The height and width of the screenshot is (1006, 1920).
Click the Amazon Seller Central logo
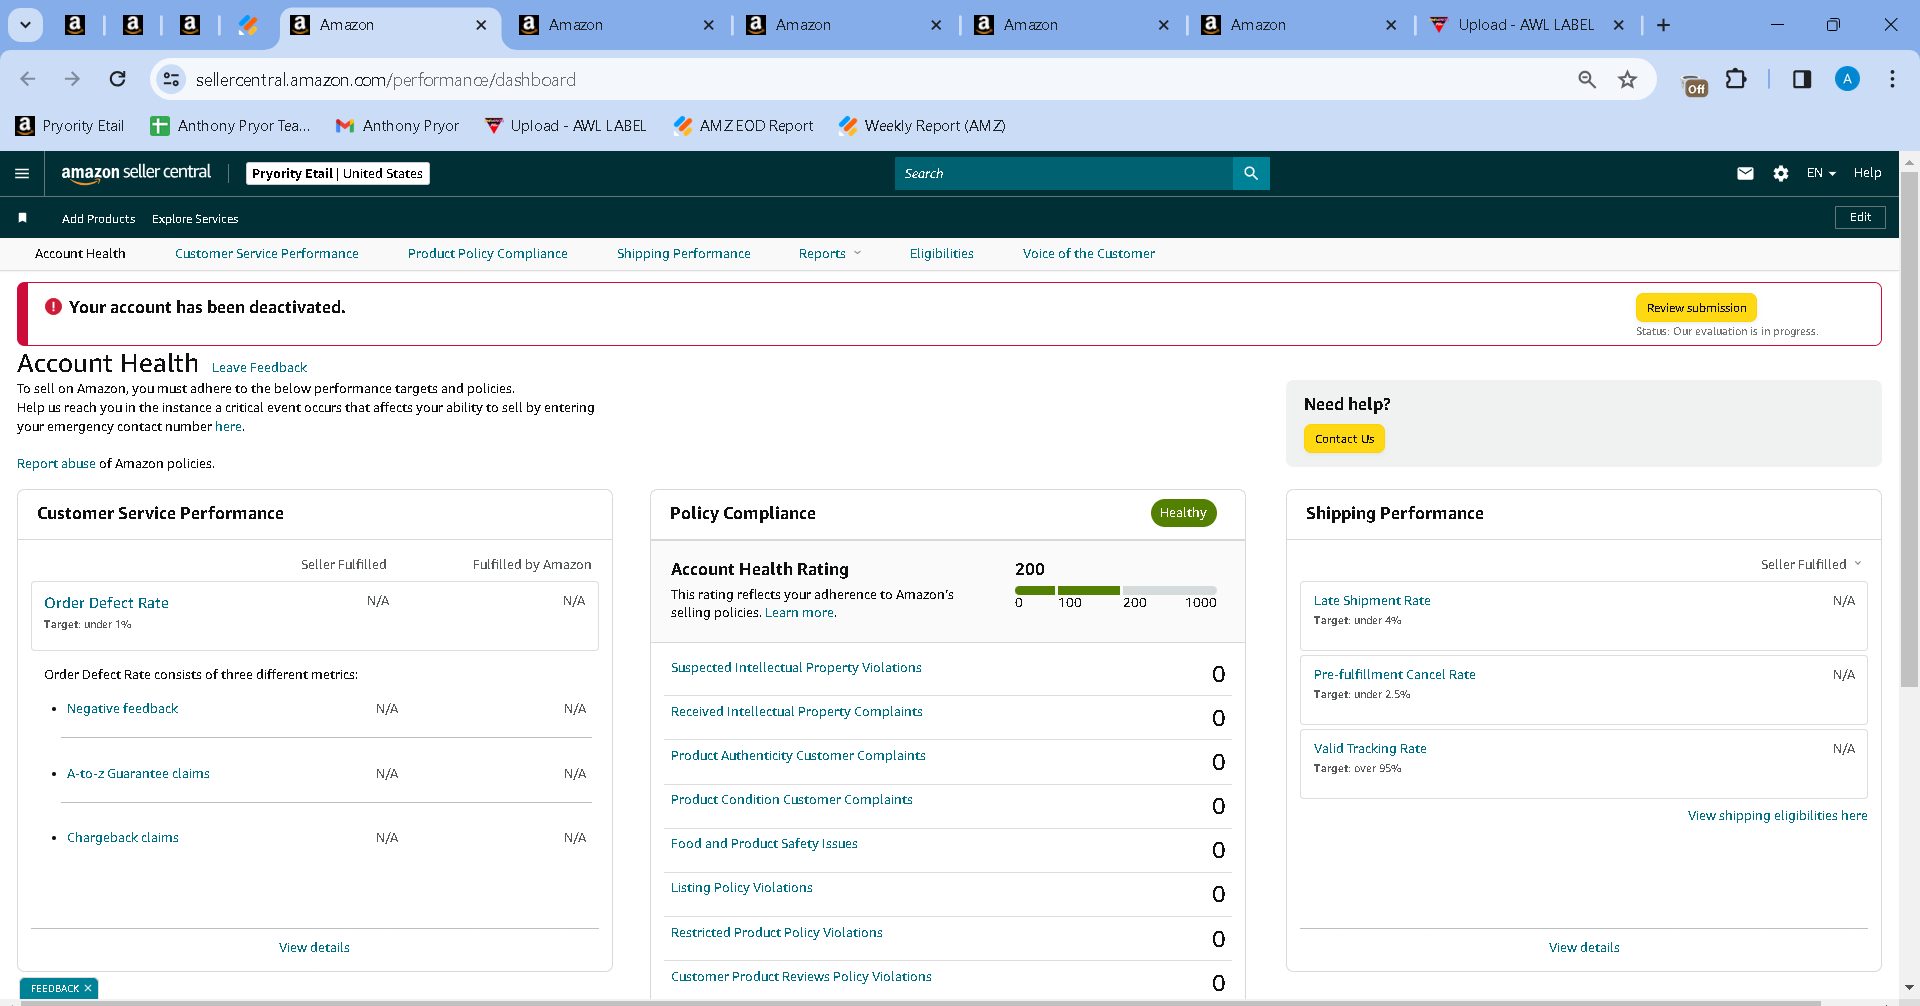136,173
